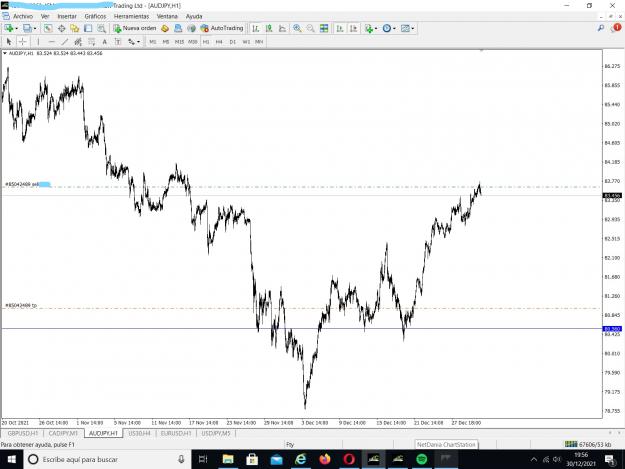Open Firefox from the taskbar
The height and width of the screenshot is (469, 625).
[325, 459]
